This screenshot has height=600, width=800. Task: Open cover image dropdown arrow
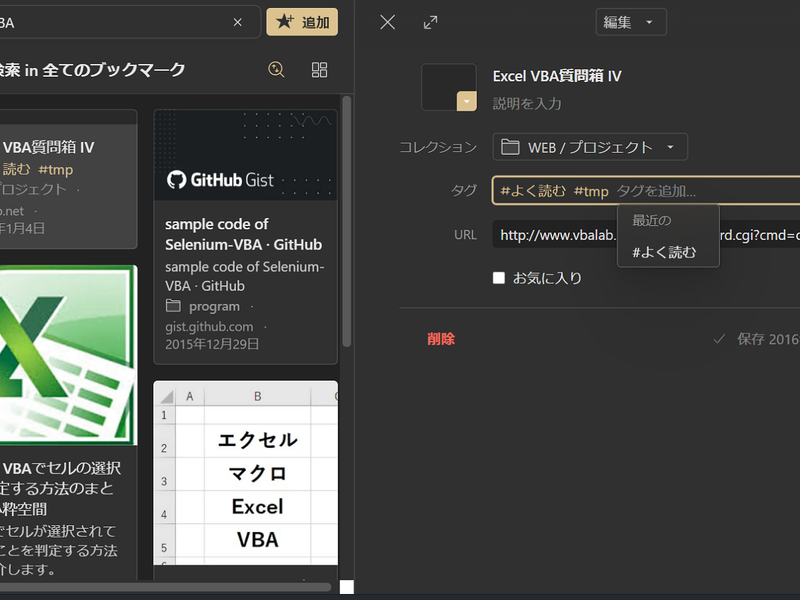[x=466, y=101]
